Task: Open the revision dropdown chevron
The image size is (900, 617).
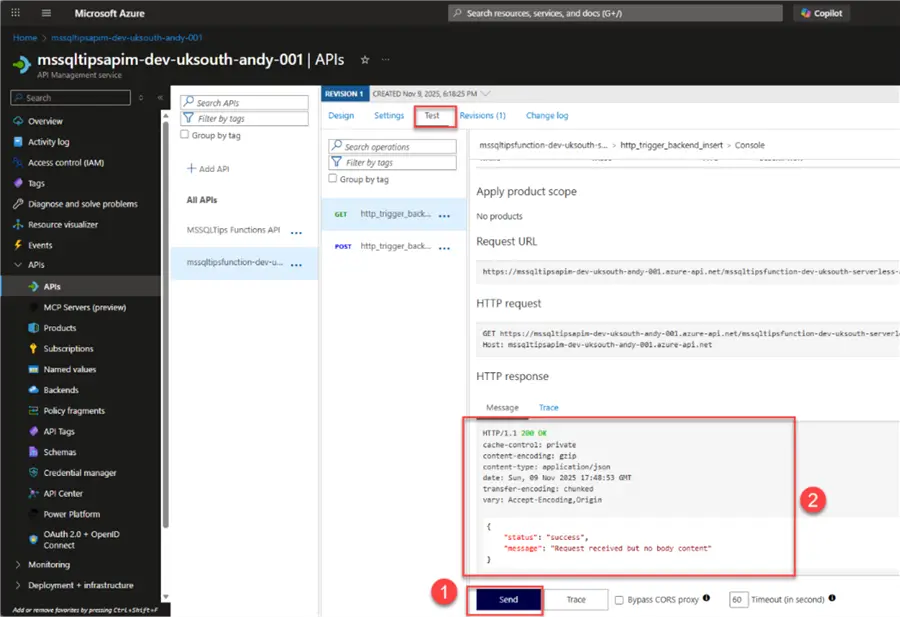Action: coord(486,94)
